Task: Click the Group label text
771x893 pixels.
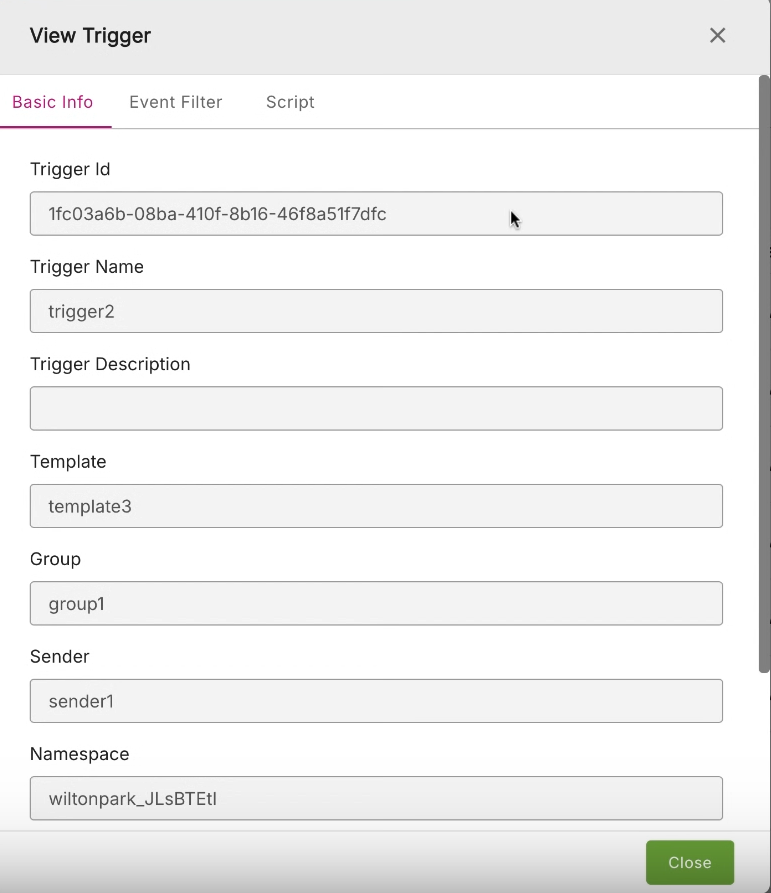Action: pyautogui.click(x=56, y=559)
